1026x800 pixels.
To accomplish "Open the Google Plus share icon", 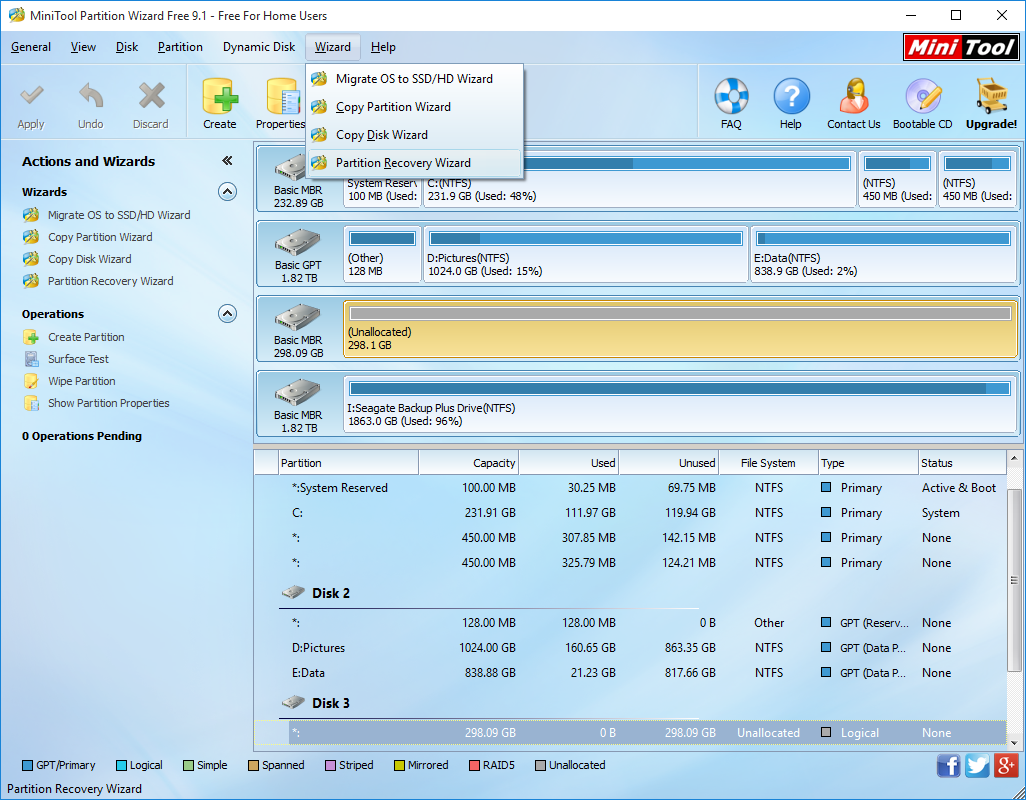I will pos(1006,765).
